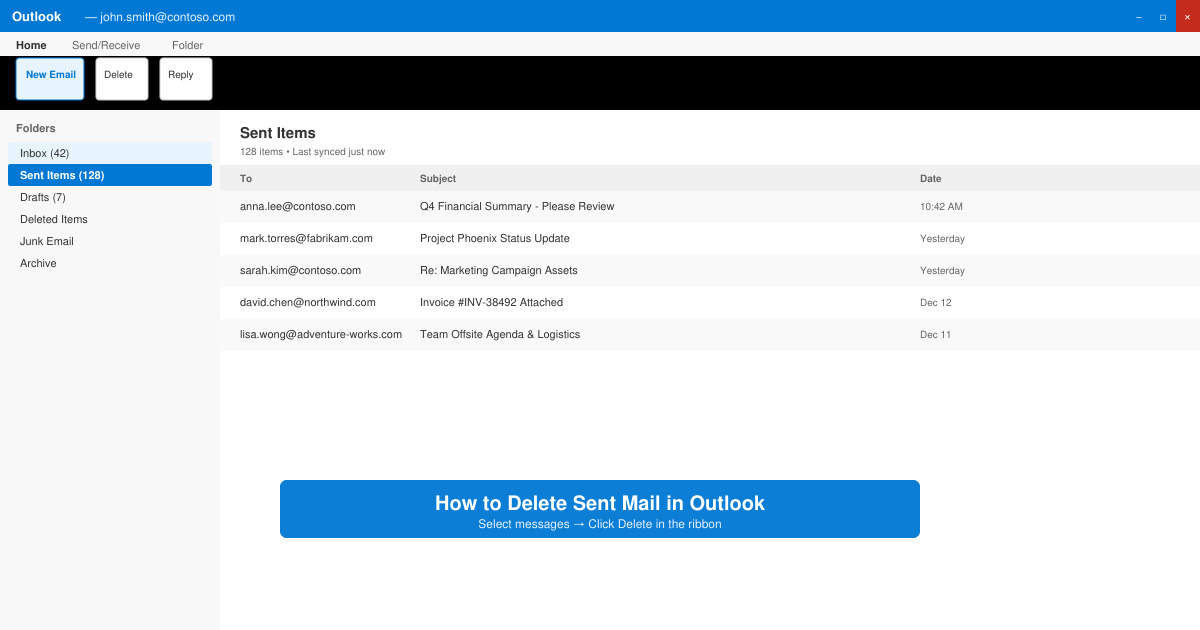This screenshot has height=630, width=1200.
Task: Open the Deleted Items folder
Action: tap(110, 219)
